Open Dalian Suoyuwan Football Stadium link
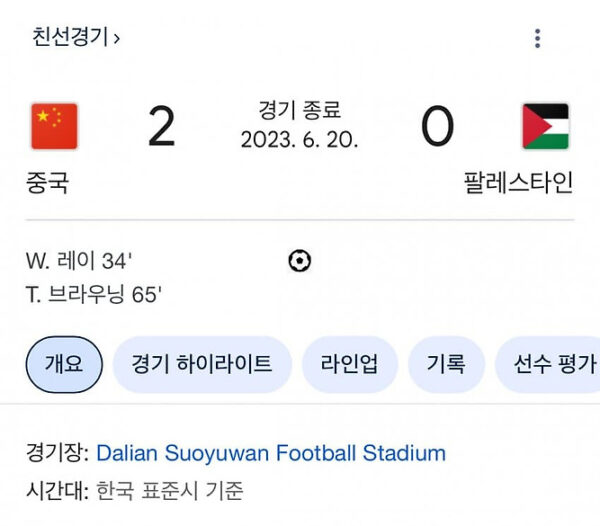 pyautogui.click(x=270, y=453)
